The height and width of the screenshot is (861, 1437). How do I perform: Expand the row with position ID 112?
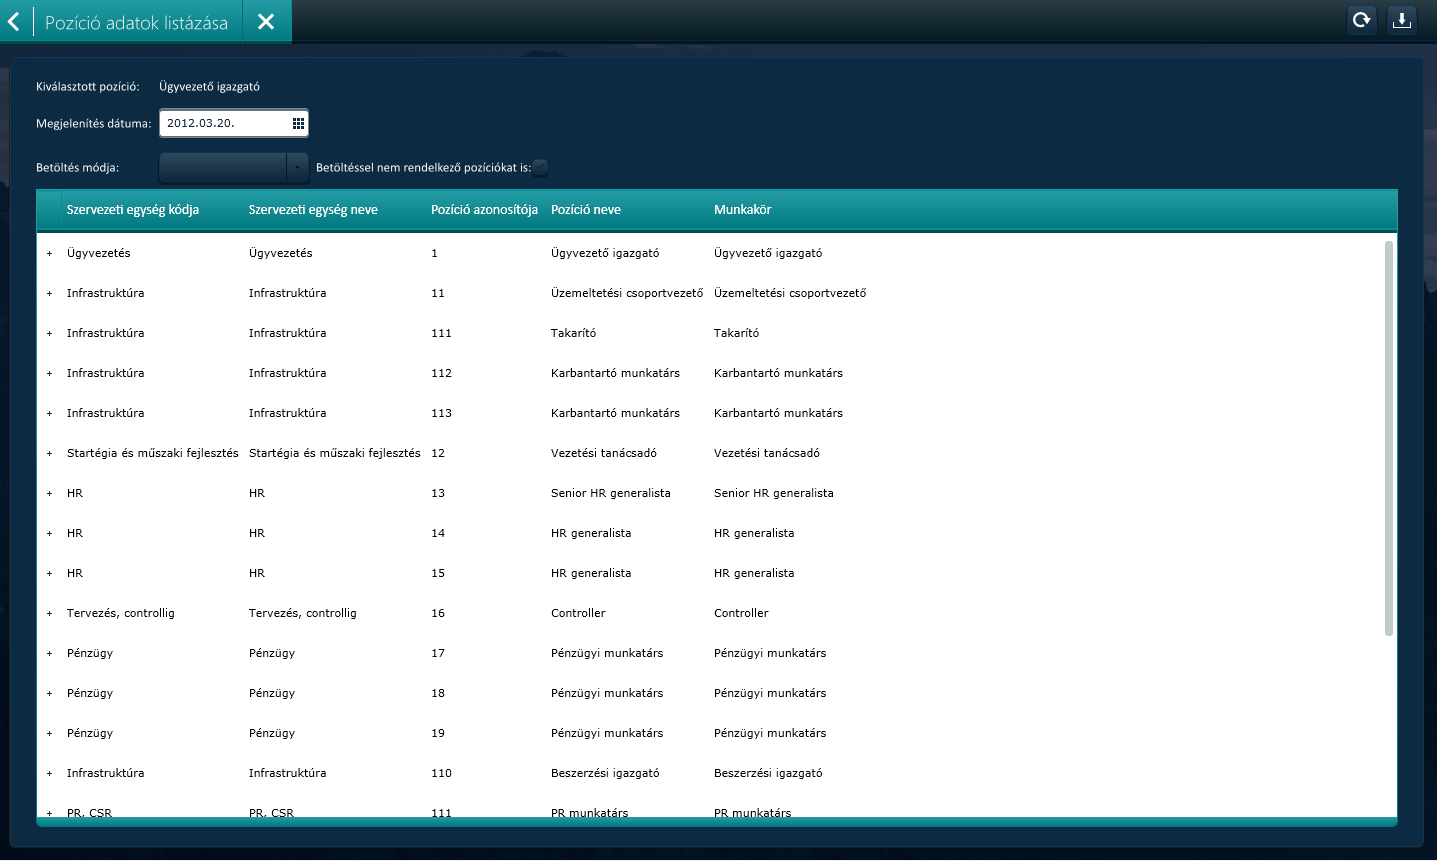(49, 374)
